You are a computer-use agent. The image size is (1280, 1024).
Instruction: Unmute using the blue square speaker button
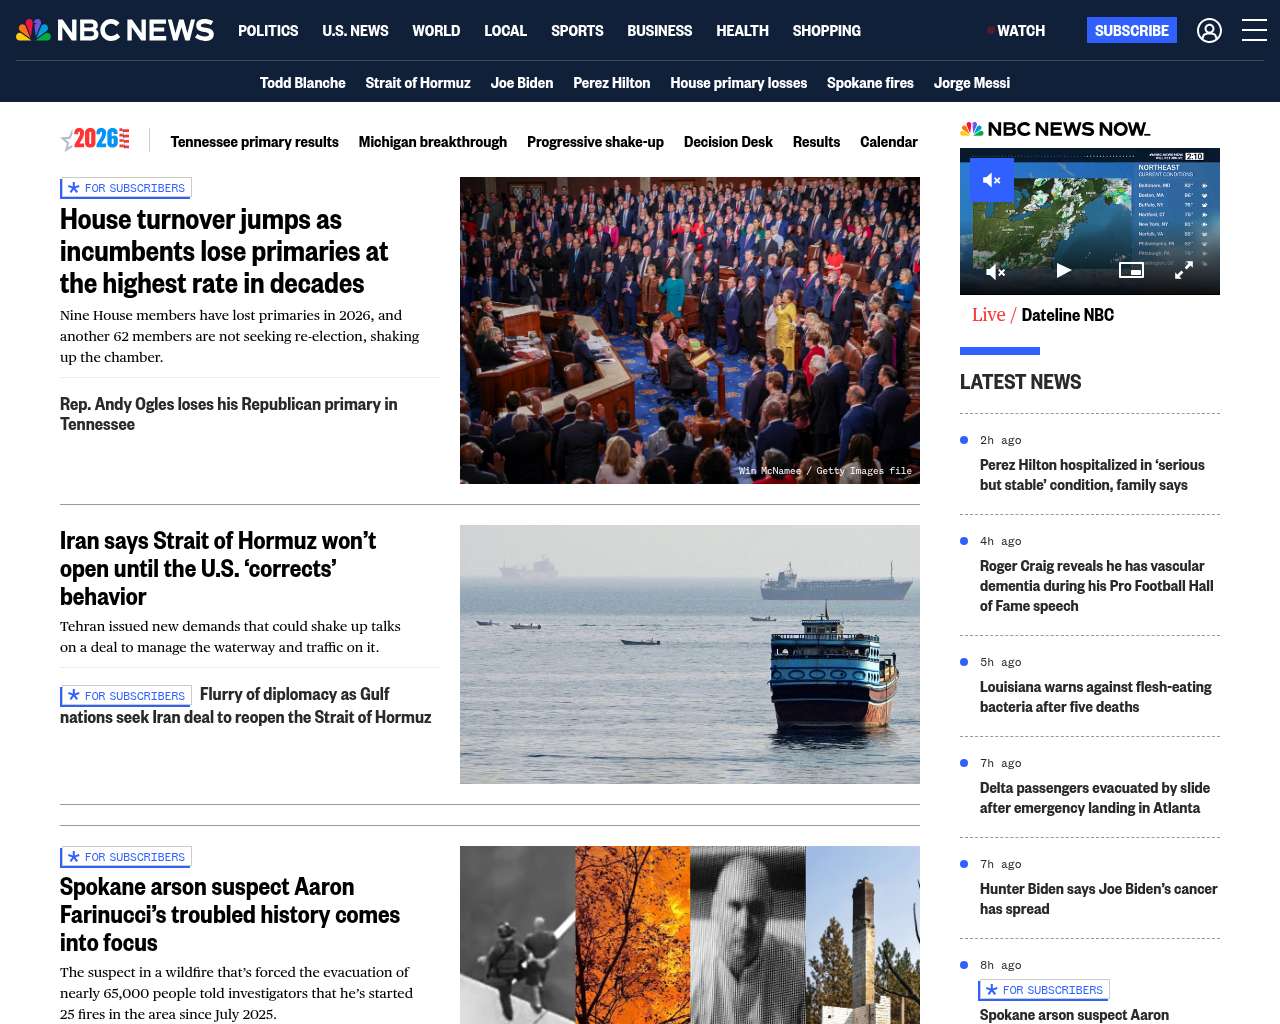[992, 180]
